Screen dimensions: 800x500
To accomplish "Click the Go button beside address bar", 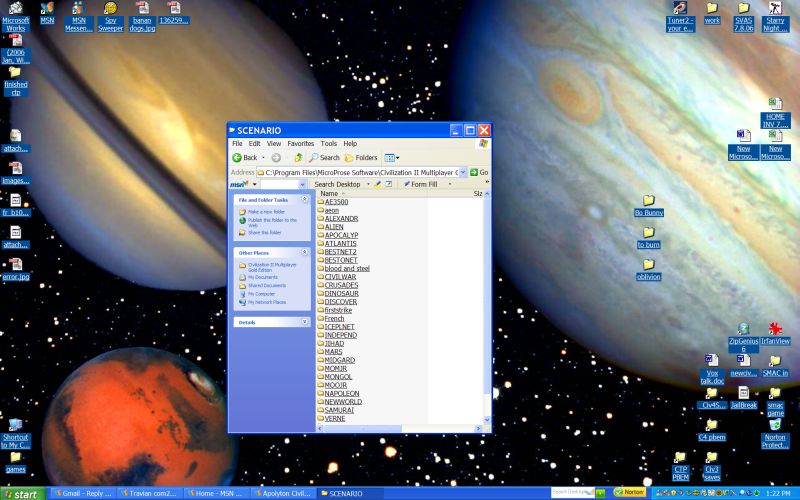I will (x=480, y=172).
